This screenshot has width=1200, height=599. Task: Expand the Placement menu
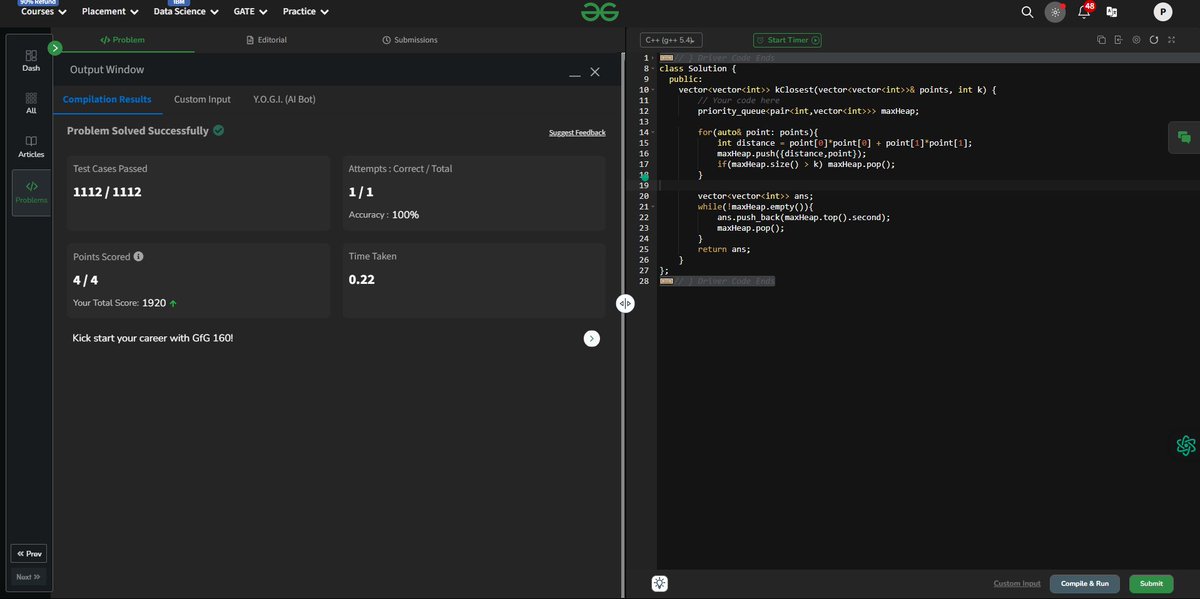pos(111,12)
